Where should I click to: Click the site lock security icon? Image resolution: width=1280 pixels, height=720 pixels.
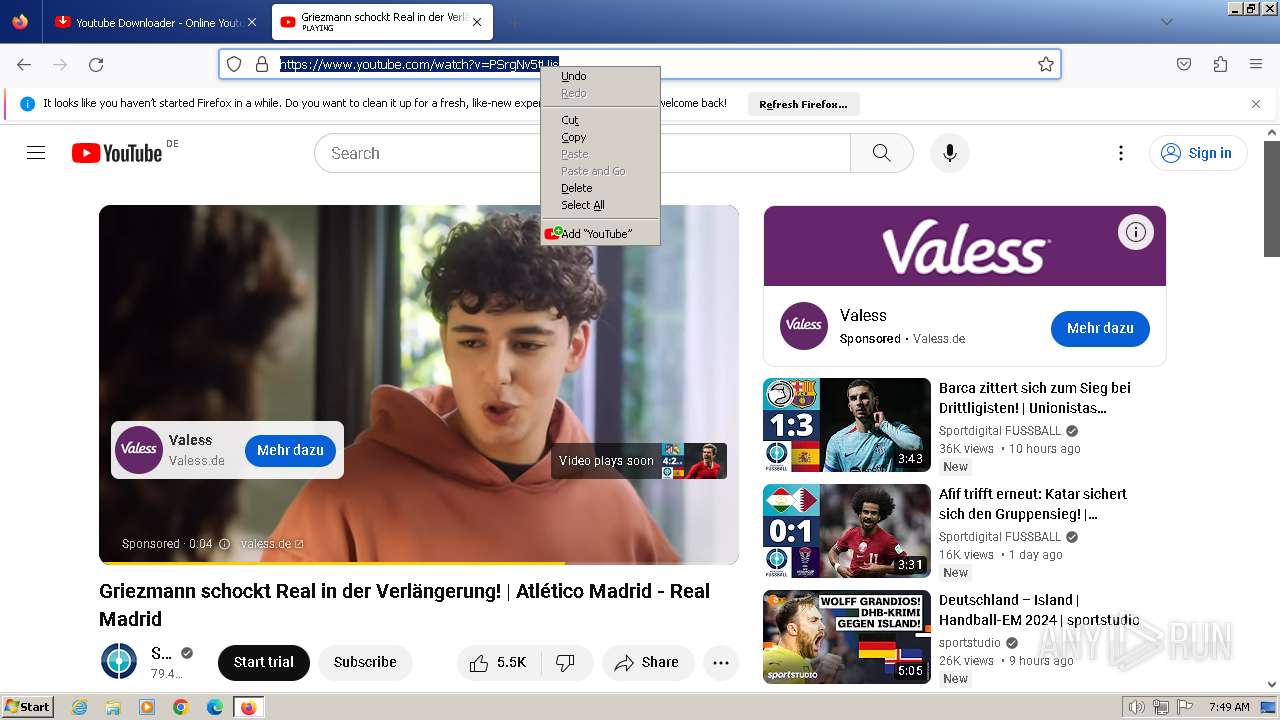262,64
